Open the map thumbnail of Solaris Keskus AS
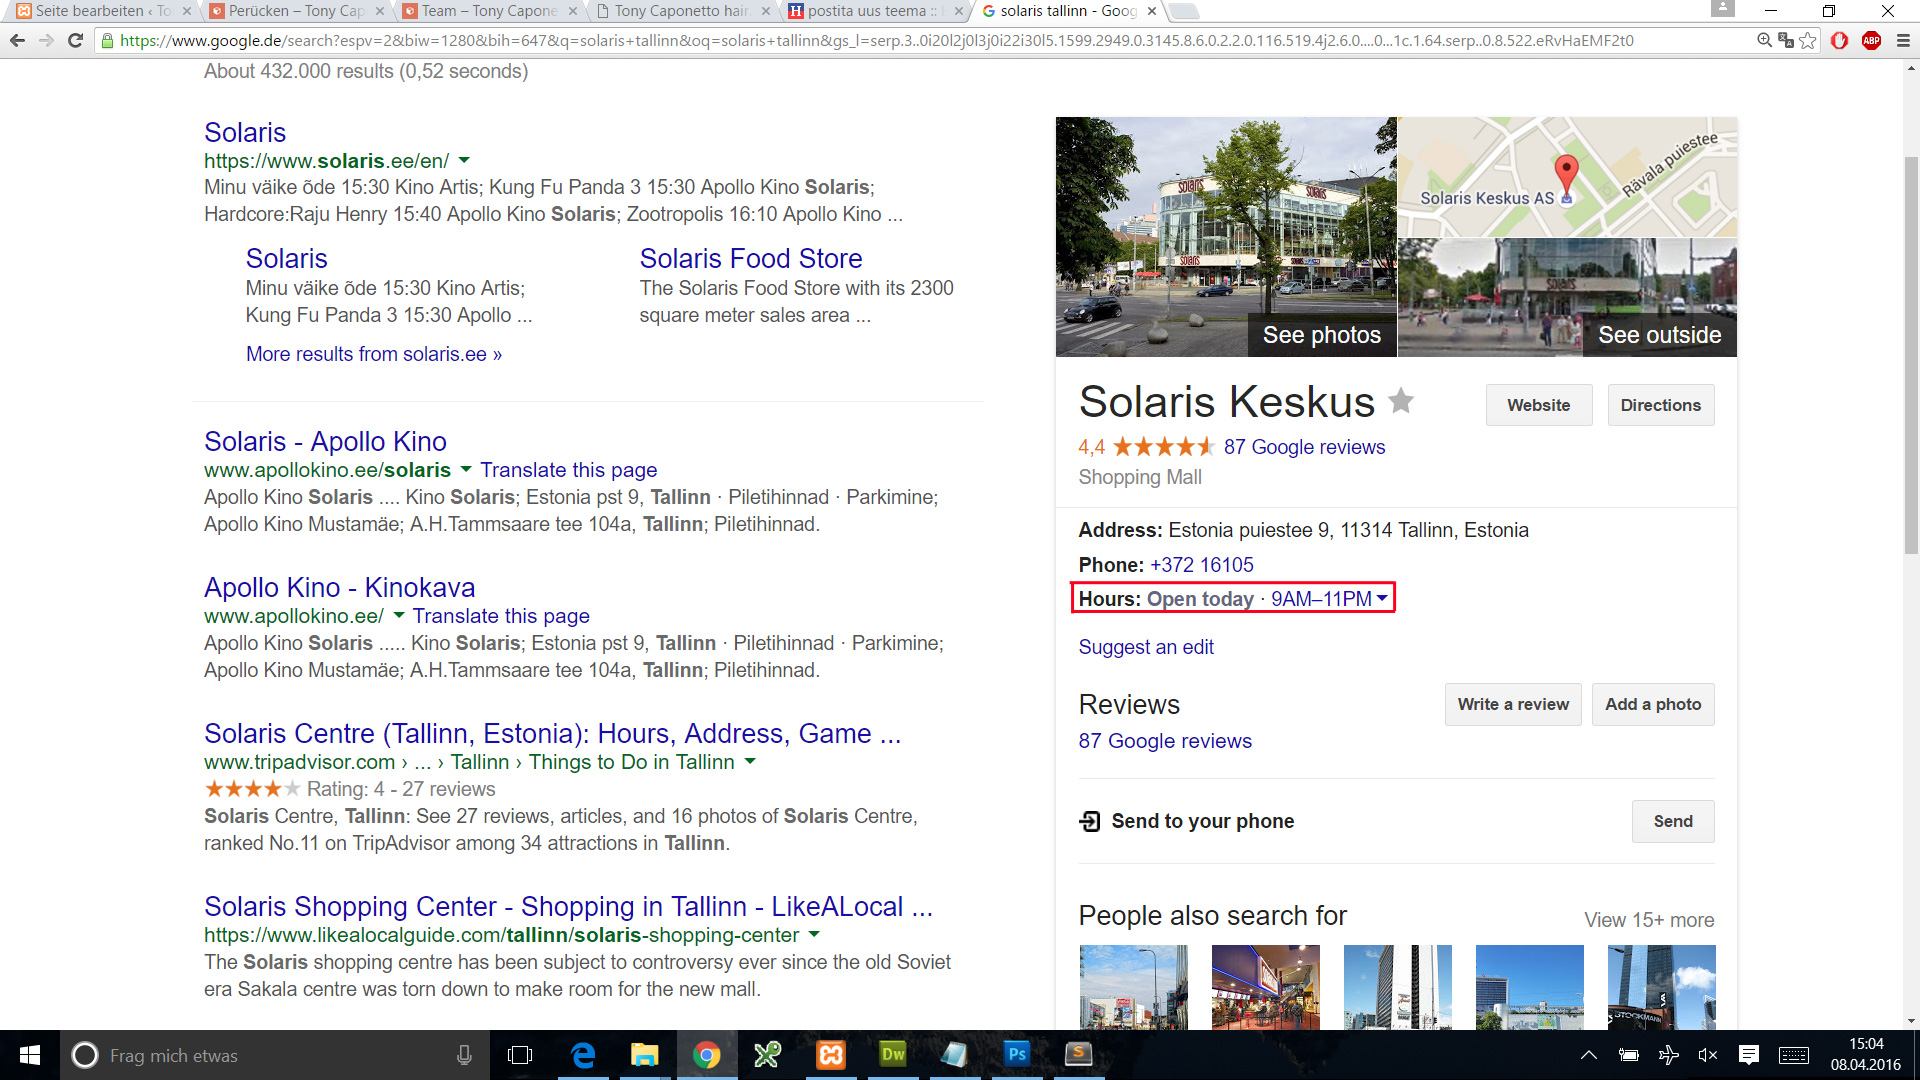Viewport: 1920px width, 1080px height. [x=1567, y=177]
